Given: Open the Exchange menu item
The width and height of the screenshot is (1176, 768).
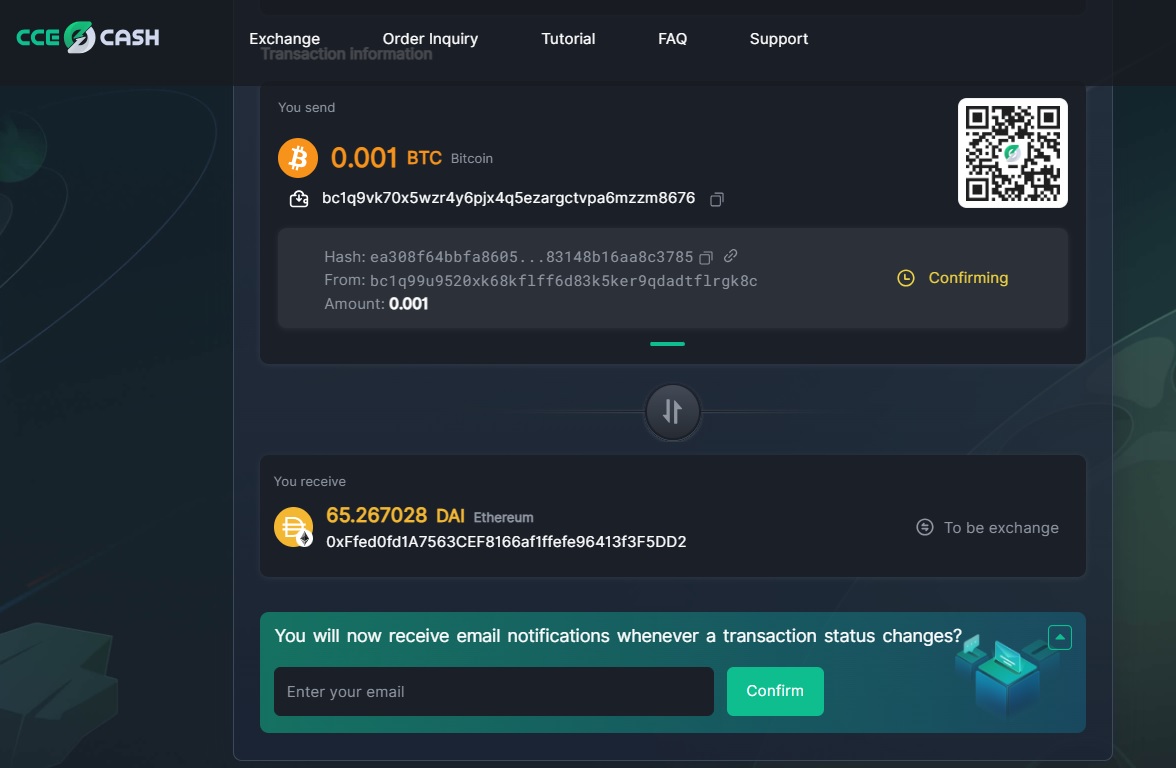Looking at the screenshot, I should pos(284,38).
